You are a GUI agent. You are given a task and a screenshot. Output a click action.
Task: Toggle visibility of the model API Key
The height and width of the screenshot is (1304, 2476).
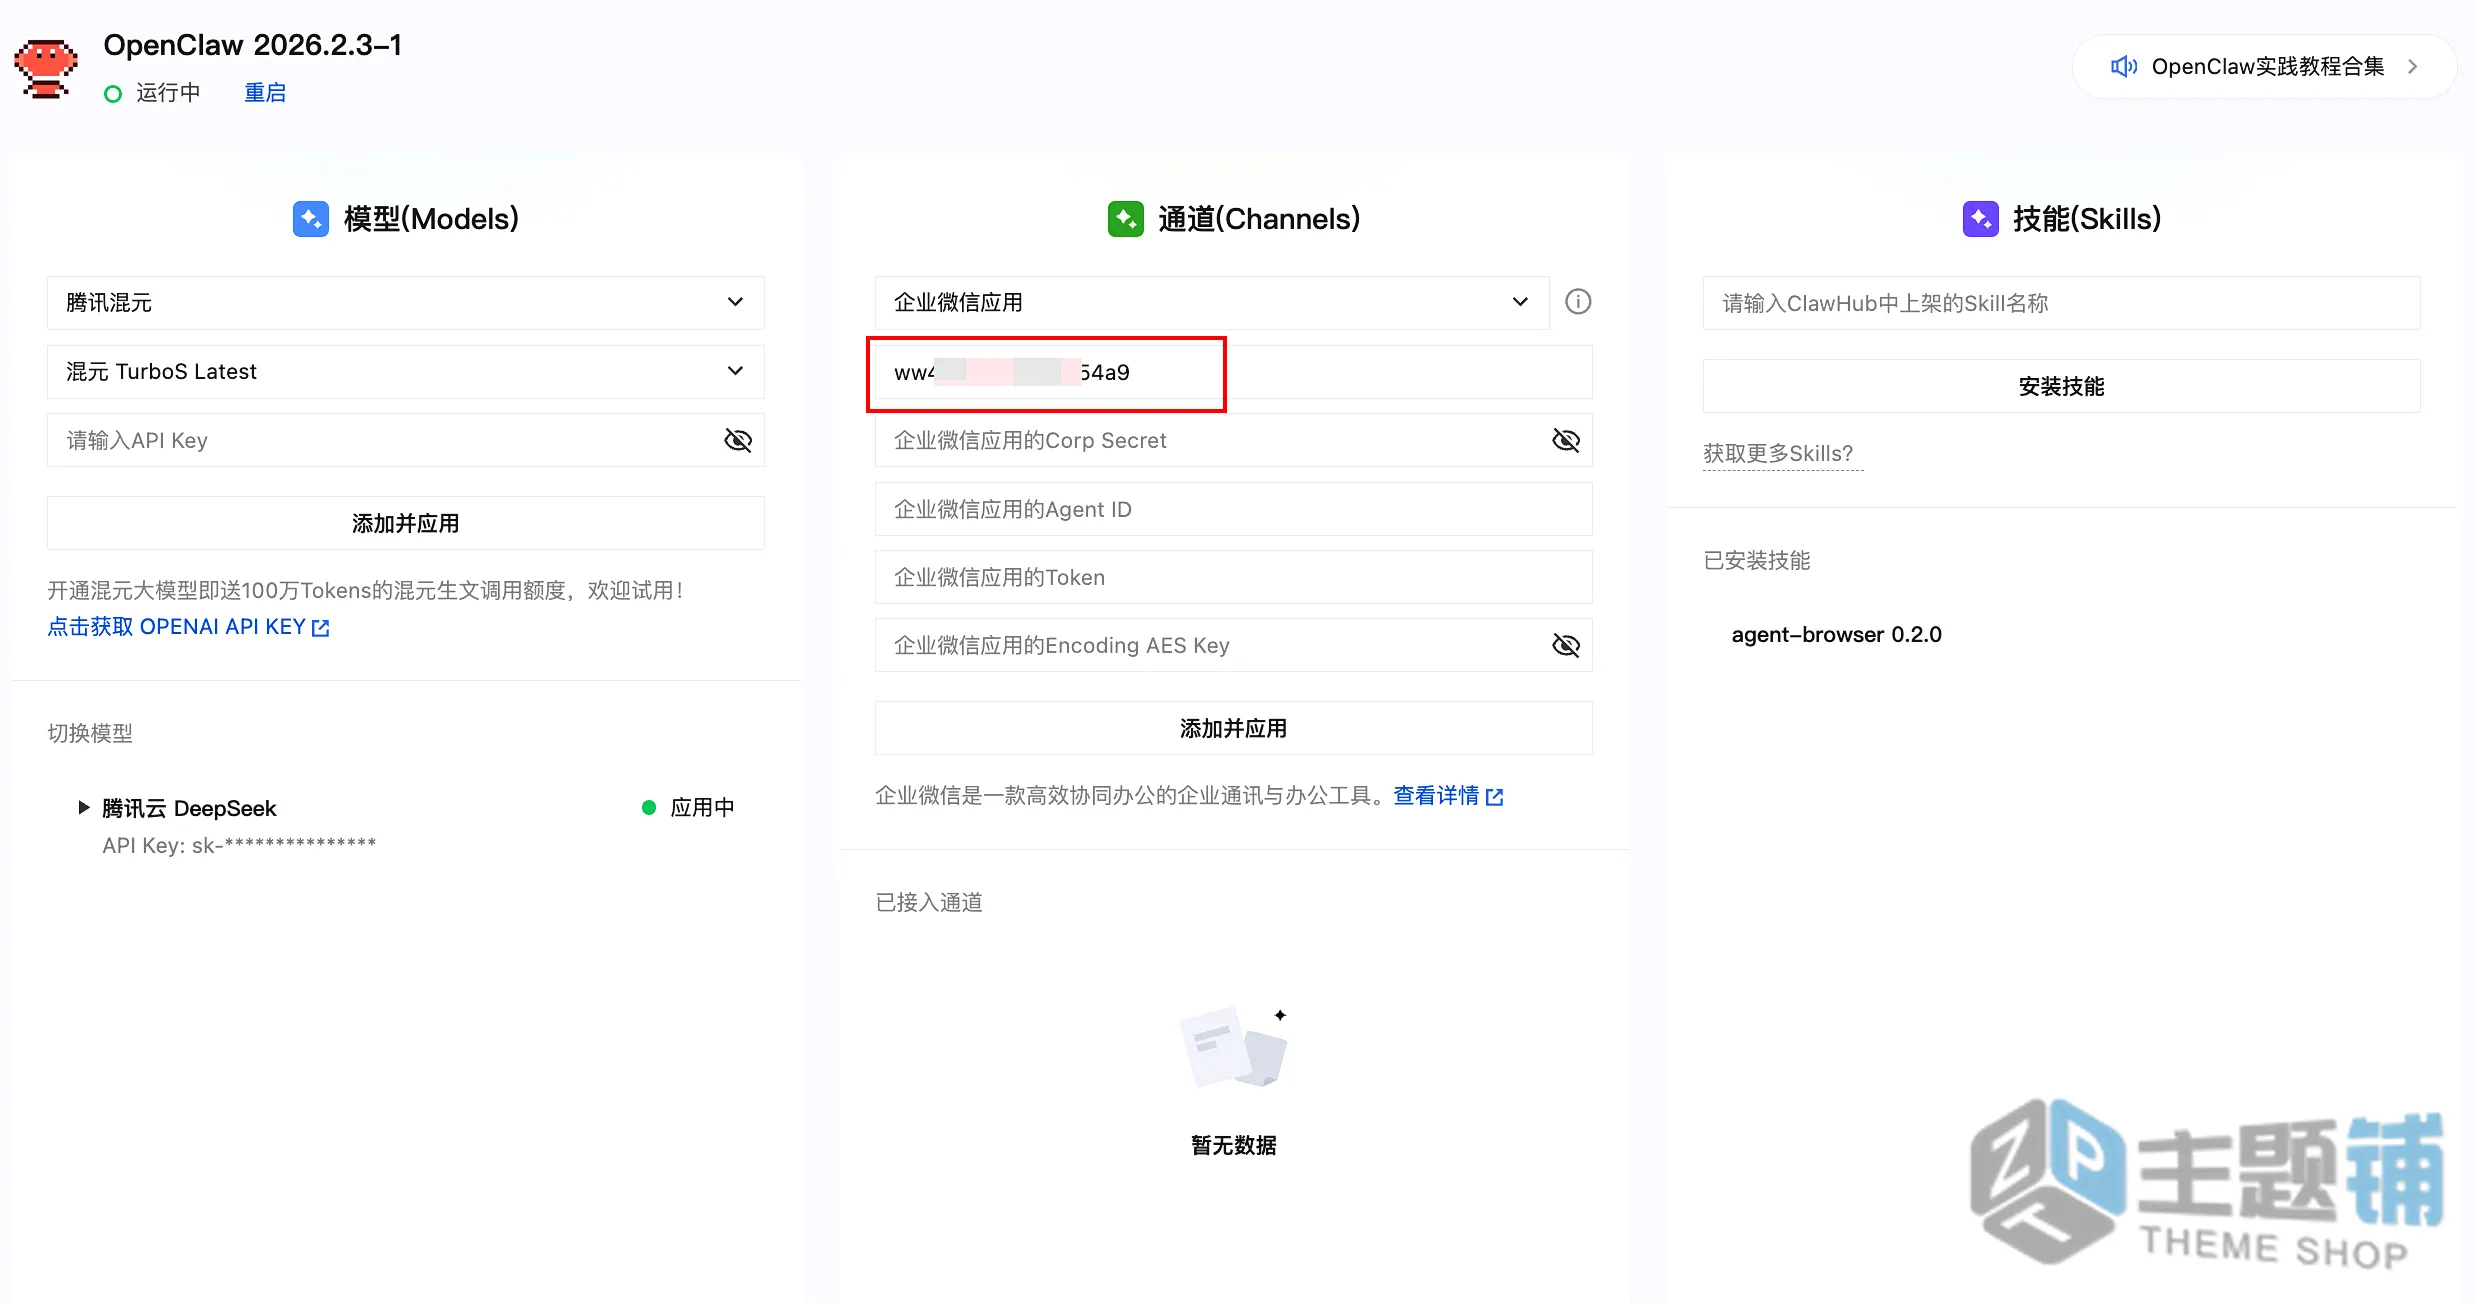738,440
